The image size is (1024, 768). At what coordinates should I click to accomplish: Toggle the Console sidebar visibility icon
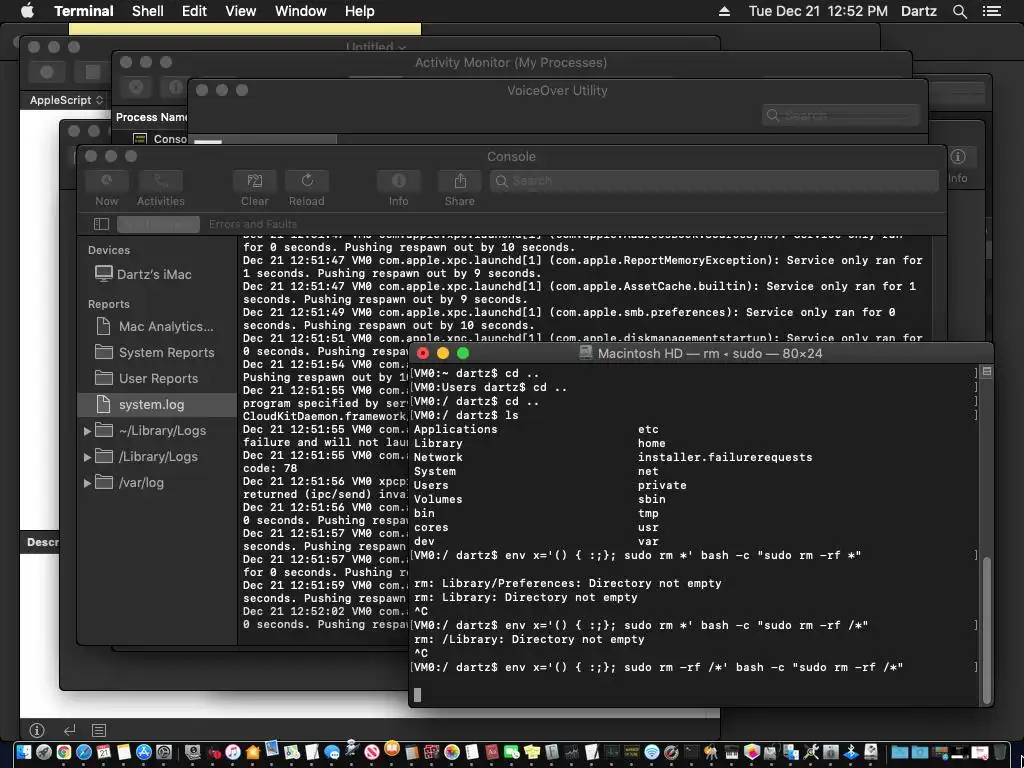(x=101, y=224)
